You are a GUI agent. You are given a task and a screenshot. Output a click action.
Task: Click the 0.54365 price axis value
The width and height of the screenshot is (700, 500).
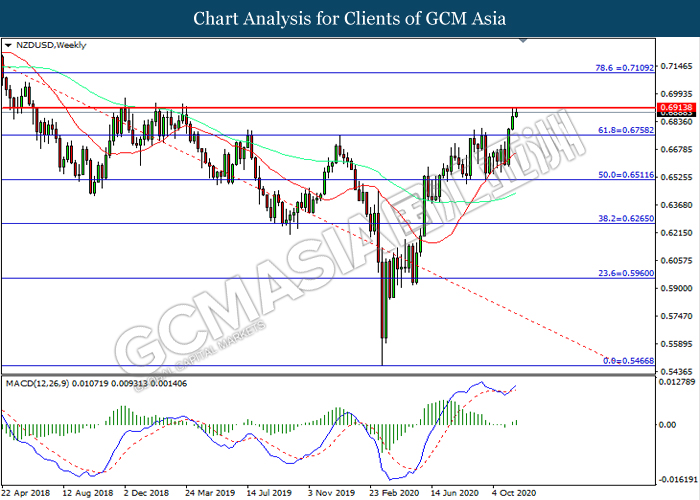(677, 371)
